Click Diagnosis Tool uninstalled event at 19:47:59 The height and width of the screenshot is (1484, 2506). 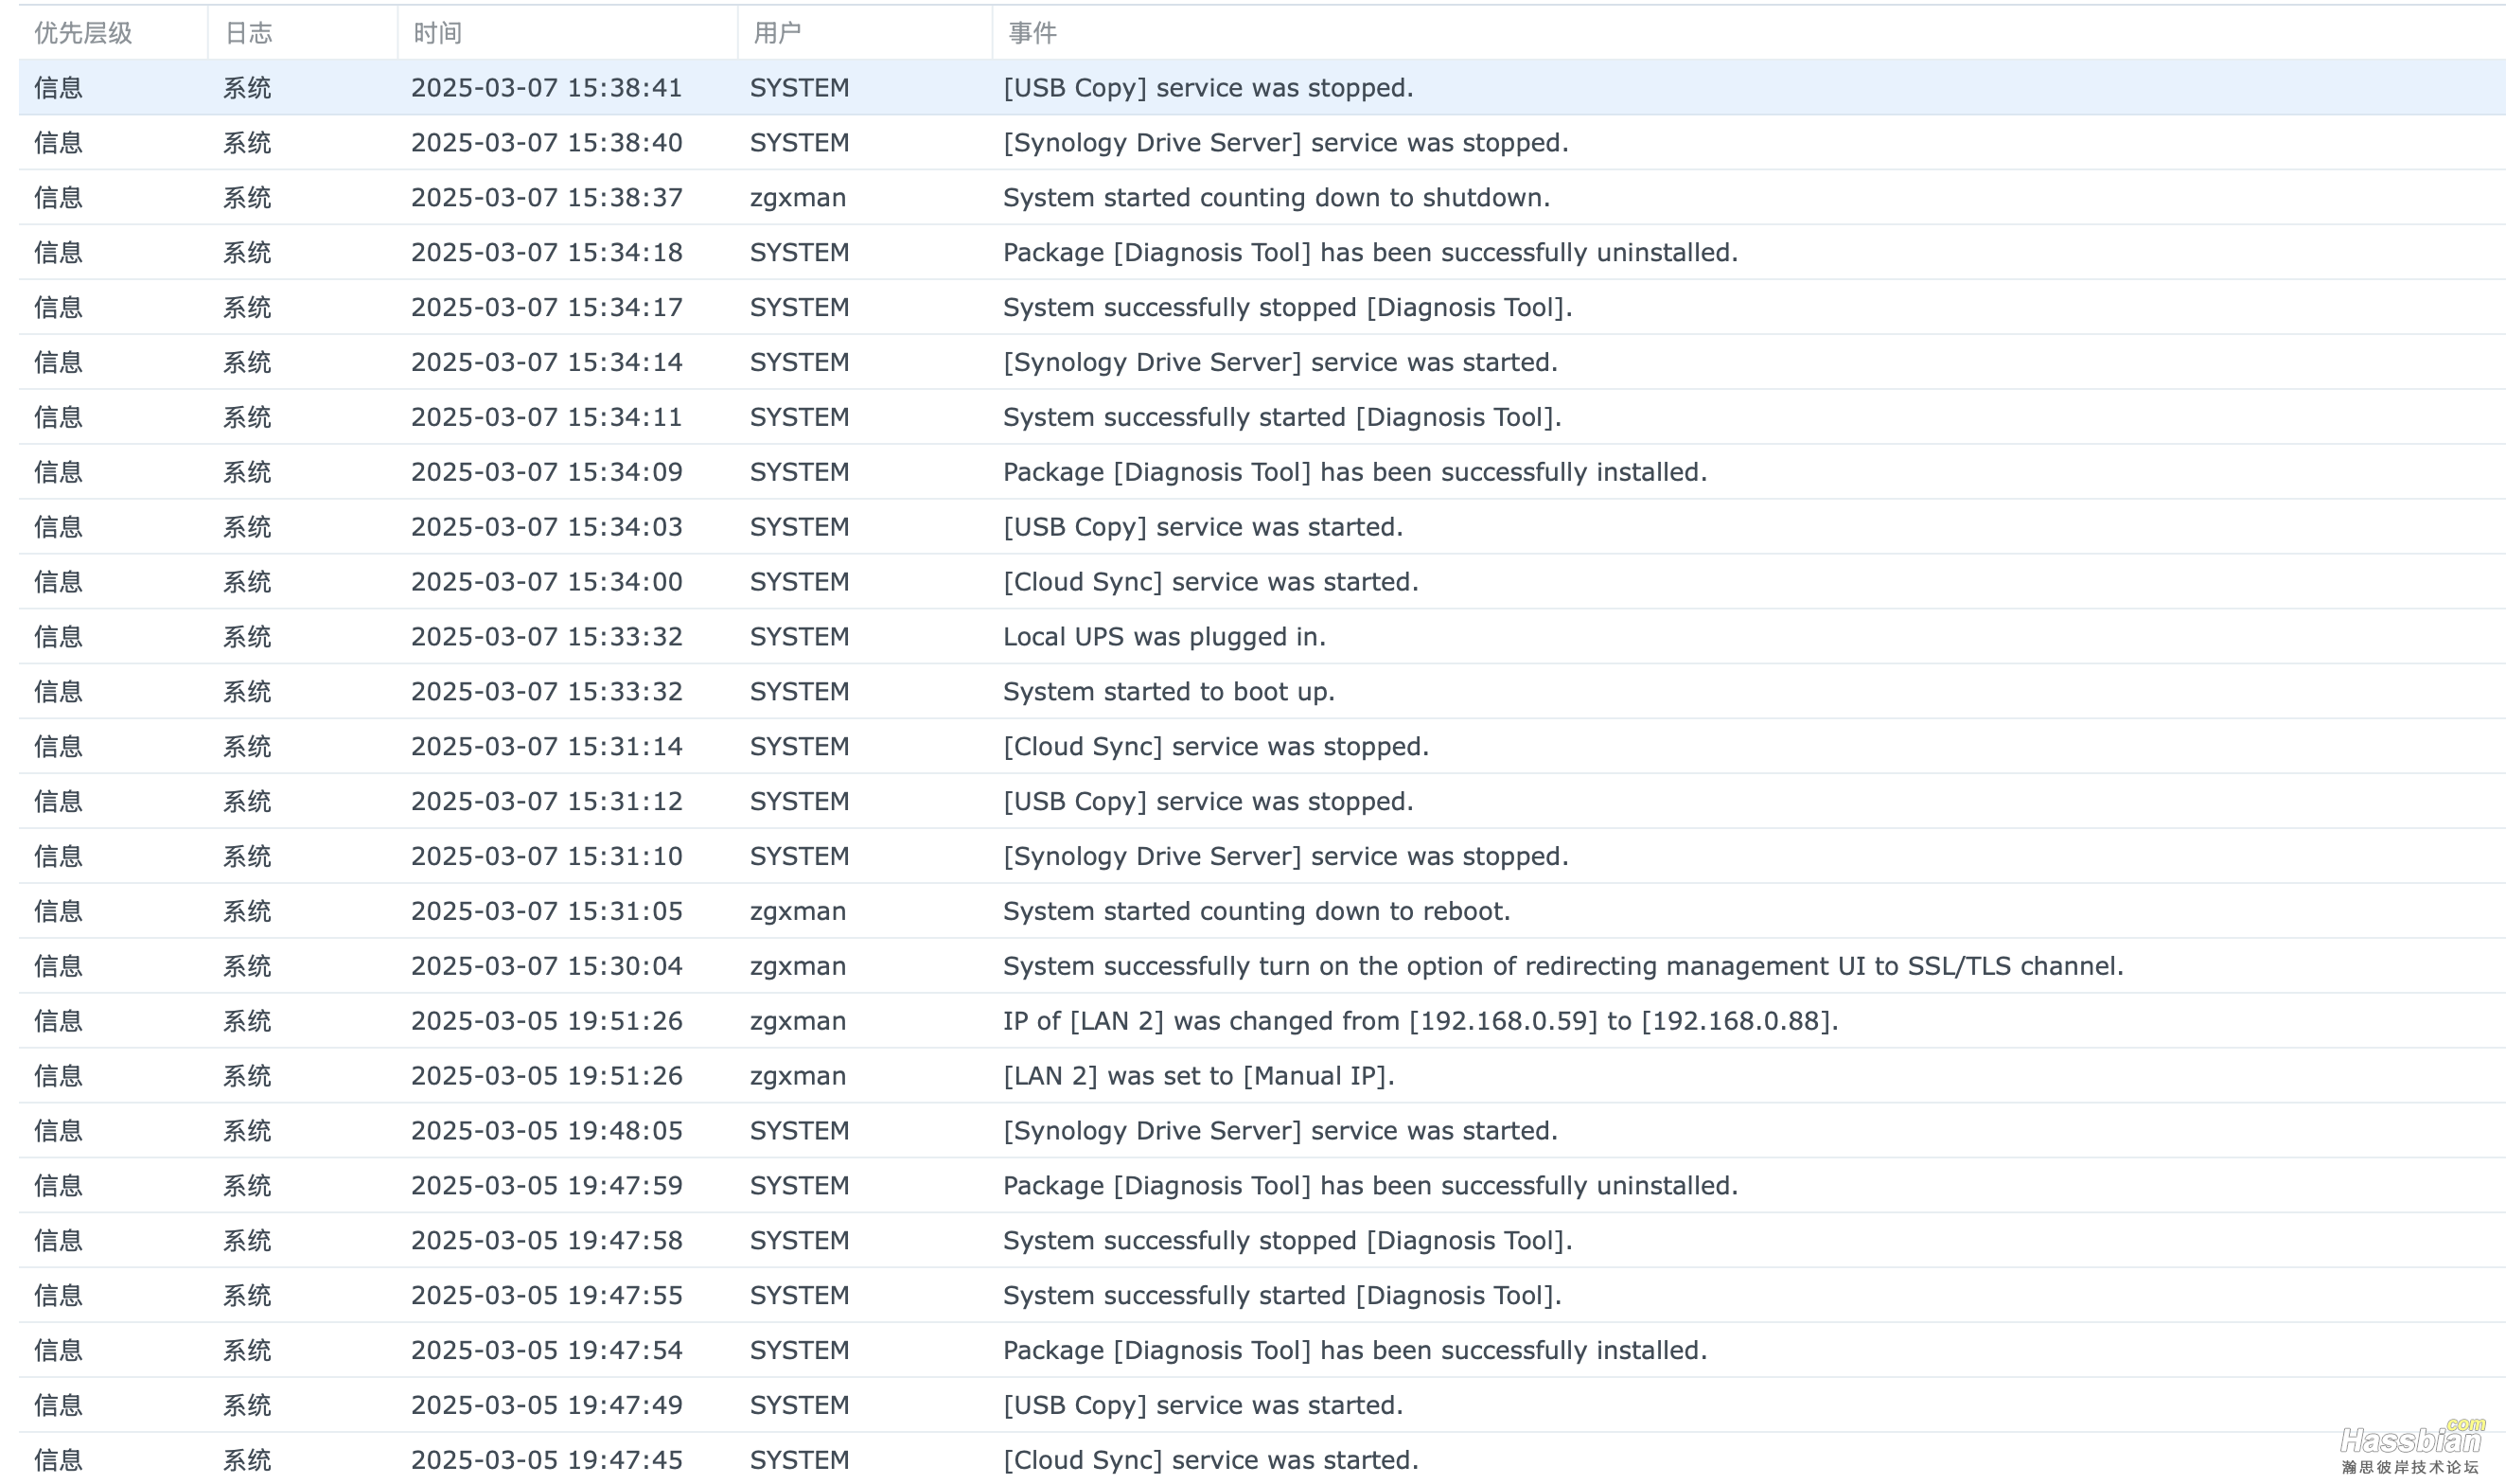[1370, 1186]
